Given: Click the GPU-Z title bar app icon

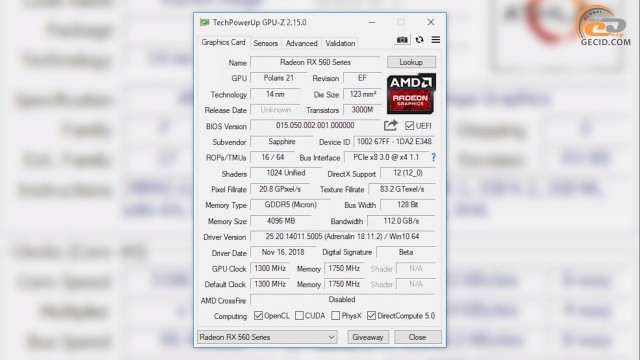Looking at the screenshot, I should 204,22.
